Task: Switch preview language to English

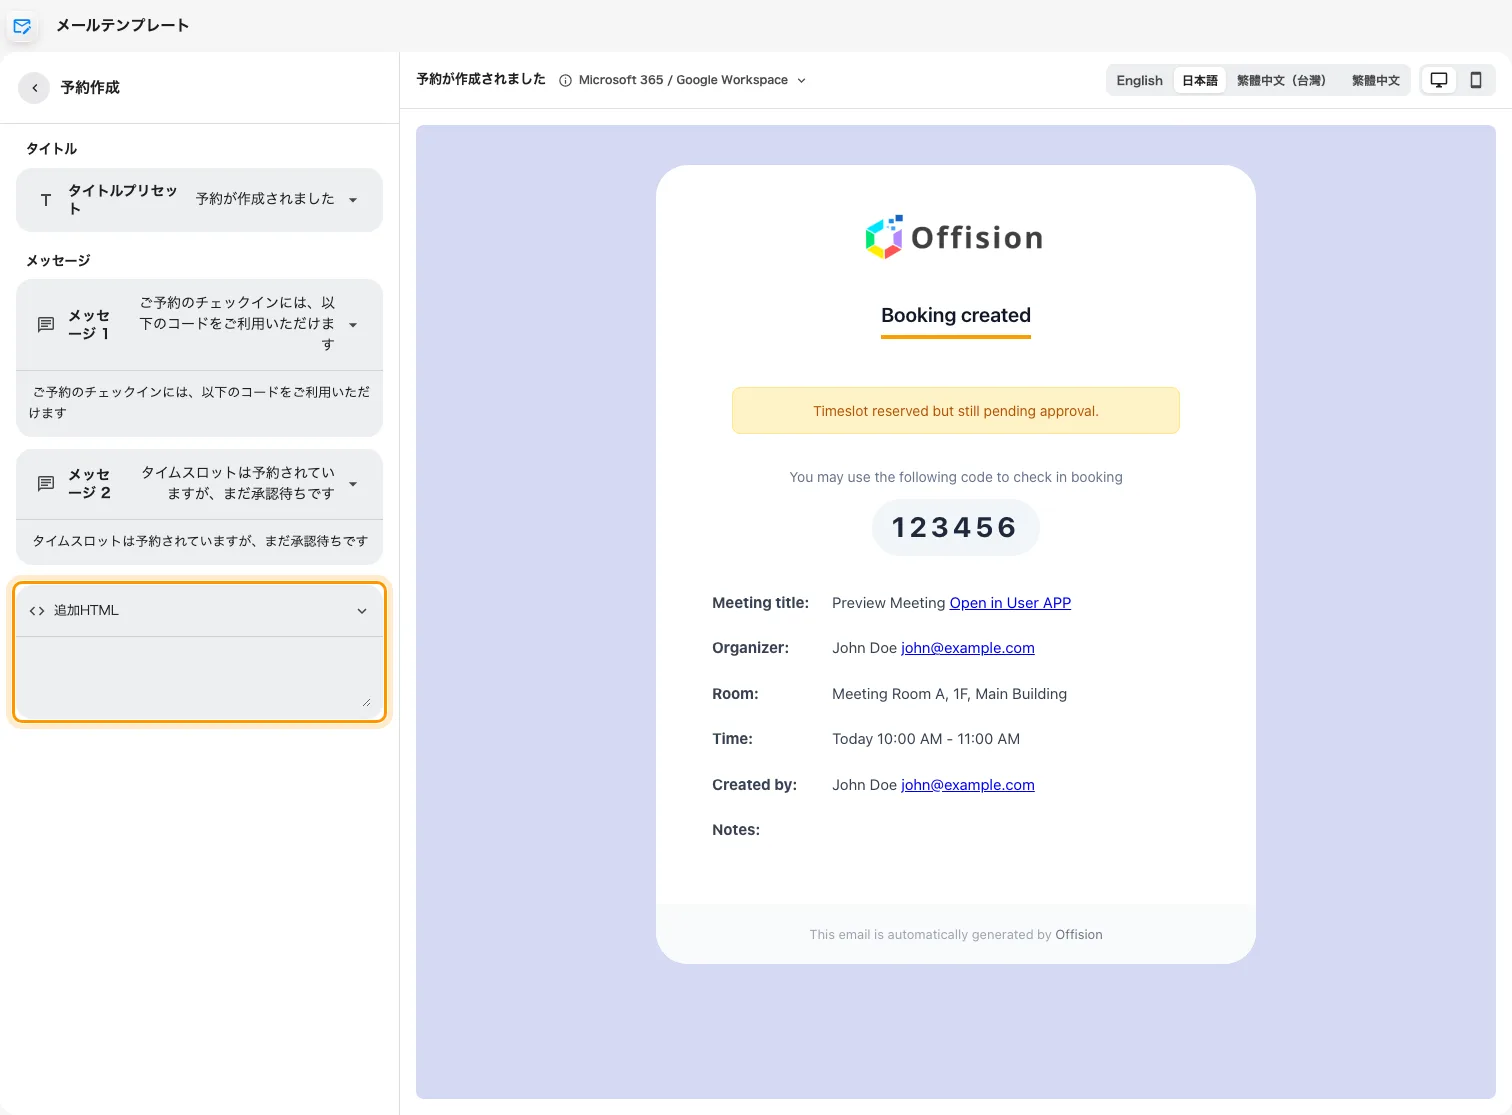Action: (x=1139, y=80)
